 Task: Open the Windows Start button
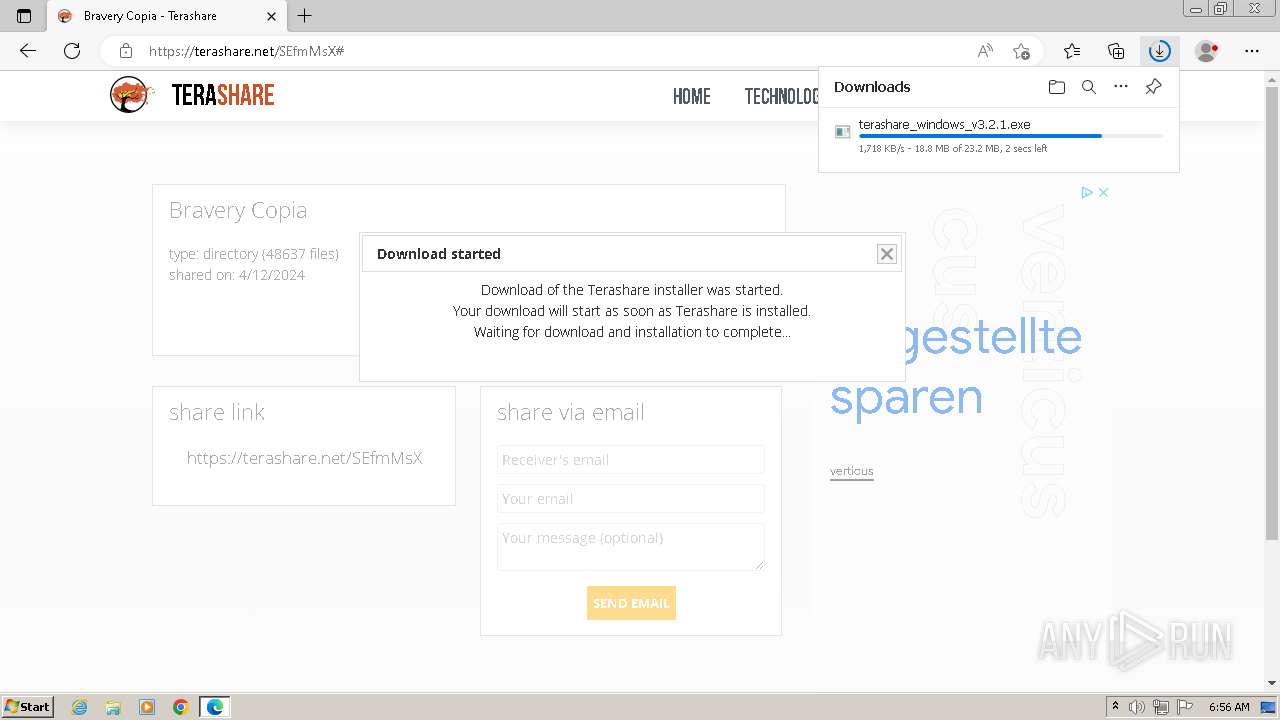pos(28,707)
